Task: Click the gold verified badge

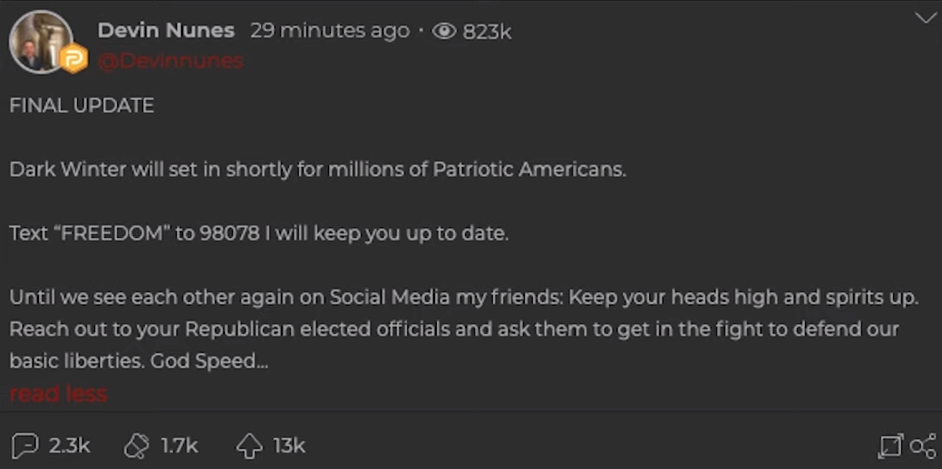Action: [74, 60]
